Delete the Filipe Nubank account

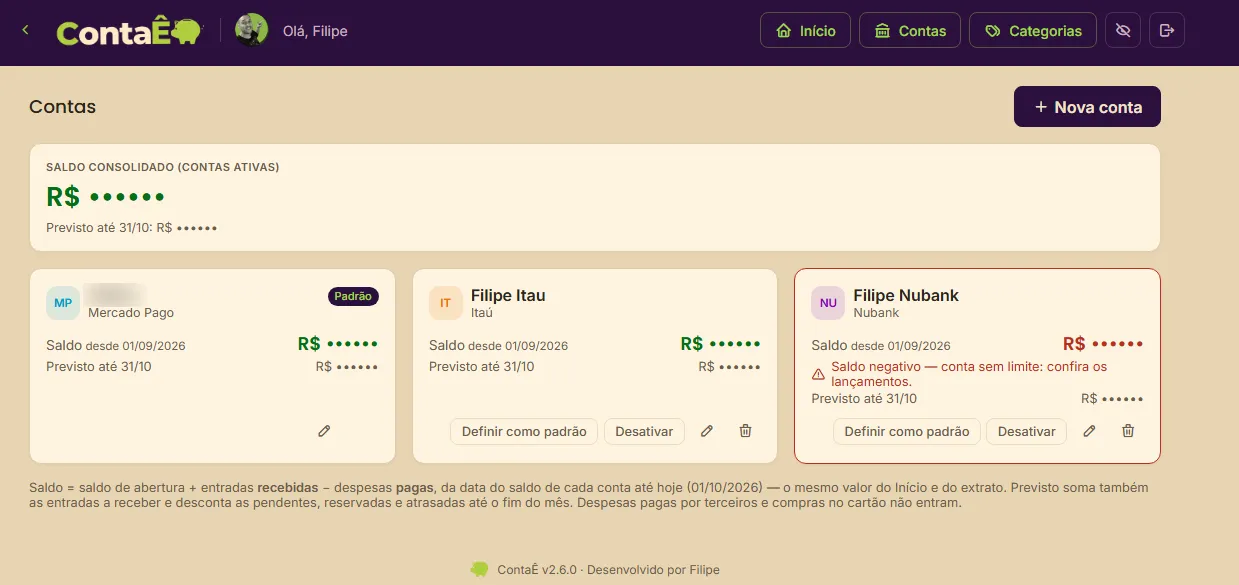click(1128, 431)
